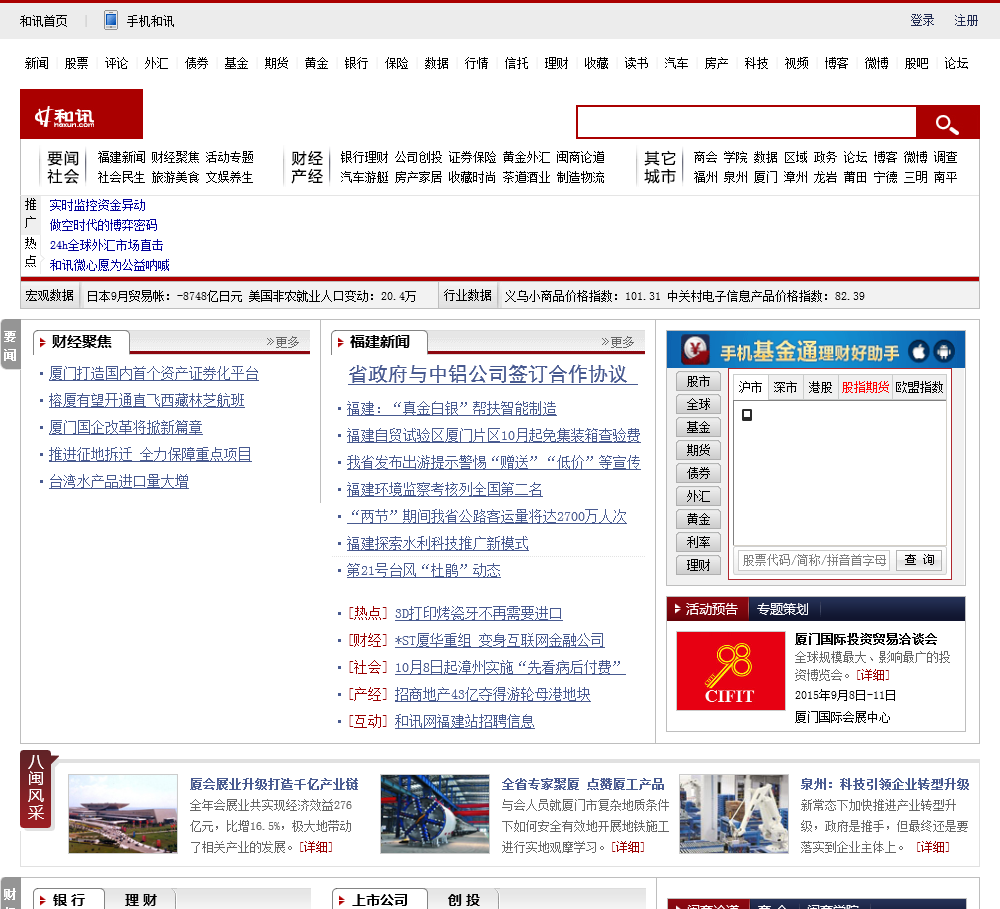Open 实时监控资金异动 promo link

click(98, 205)
